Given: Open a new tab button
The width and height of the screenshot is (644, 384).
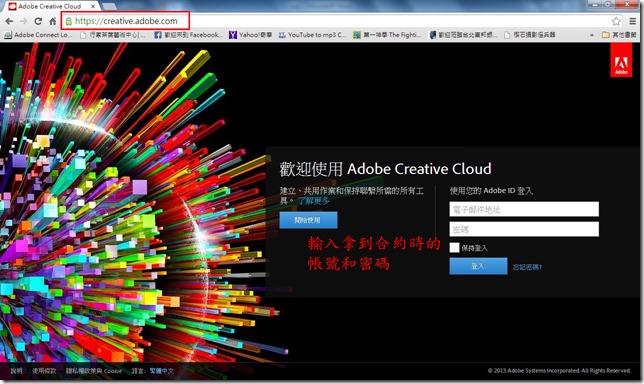Looking at the screenshot, I should (109, 6).
